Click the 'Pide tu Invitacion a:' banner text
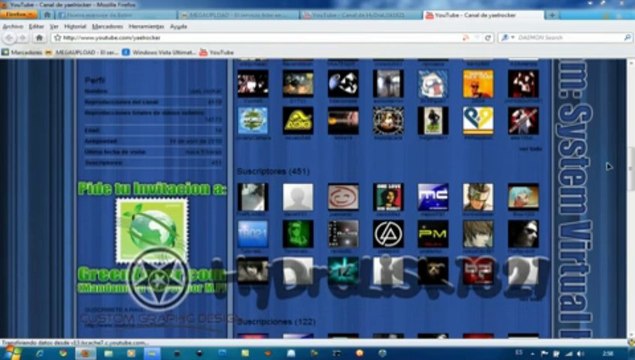The image size is (635, 360). 152,189
